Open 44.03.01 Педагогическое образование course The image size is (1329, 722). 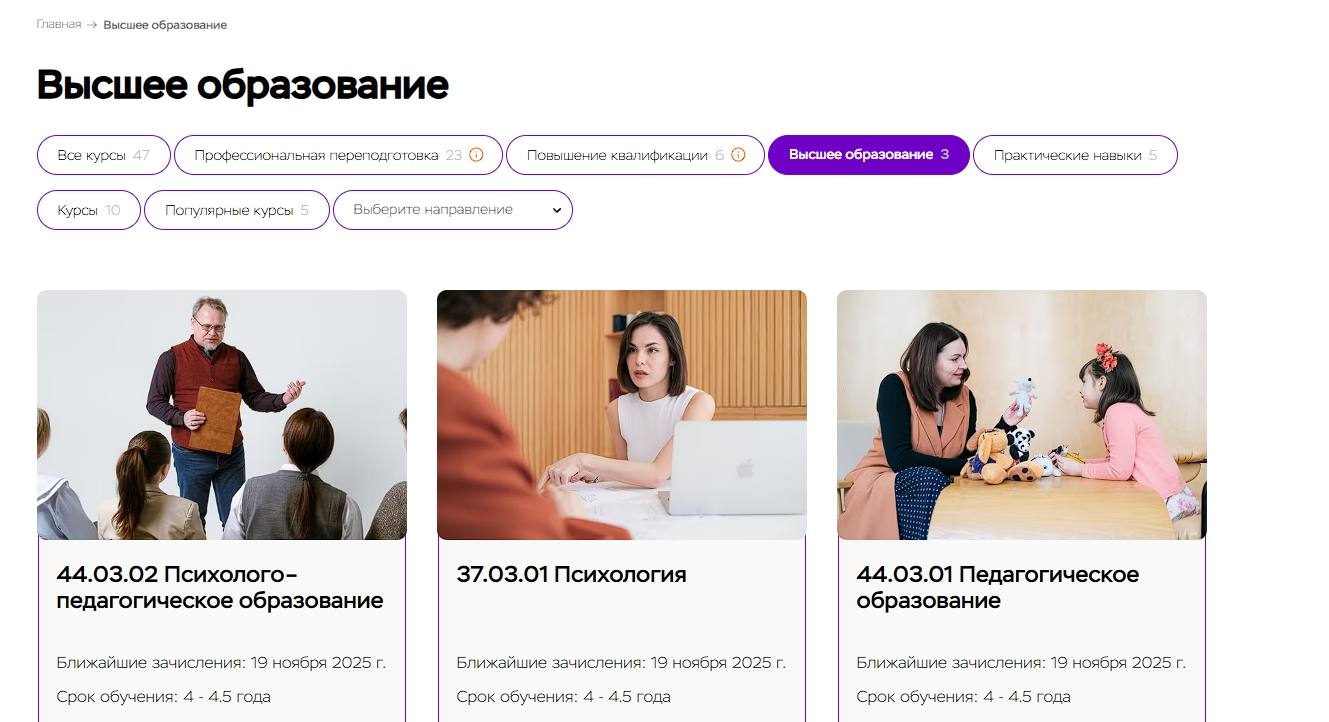click(x=998, y=587)
